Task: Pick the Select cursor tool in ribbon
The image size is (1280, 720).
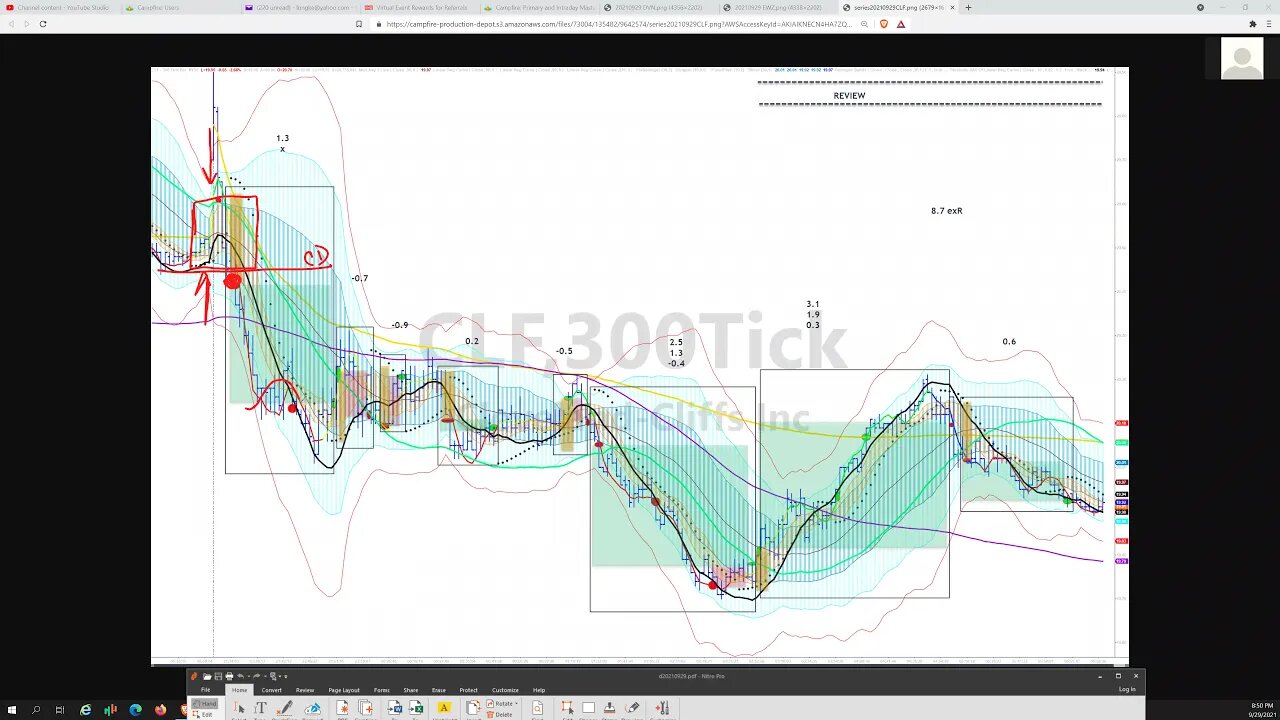Action: (239, 708)
